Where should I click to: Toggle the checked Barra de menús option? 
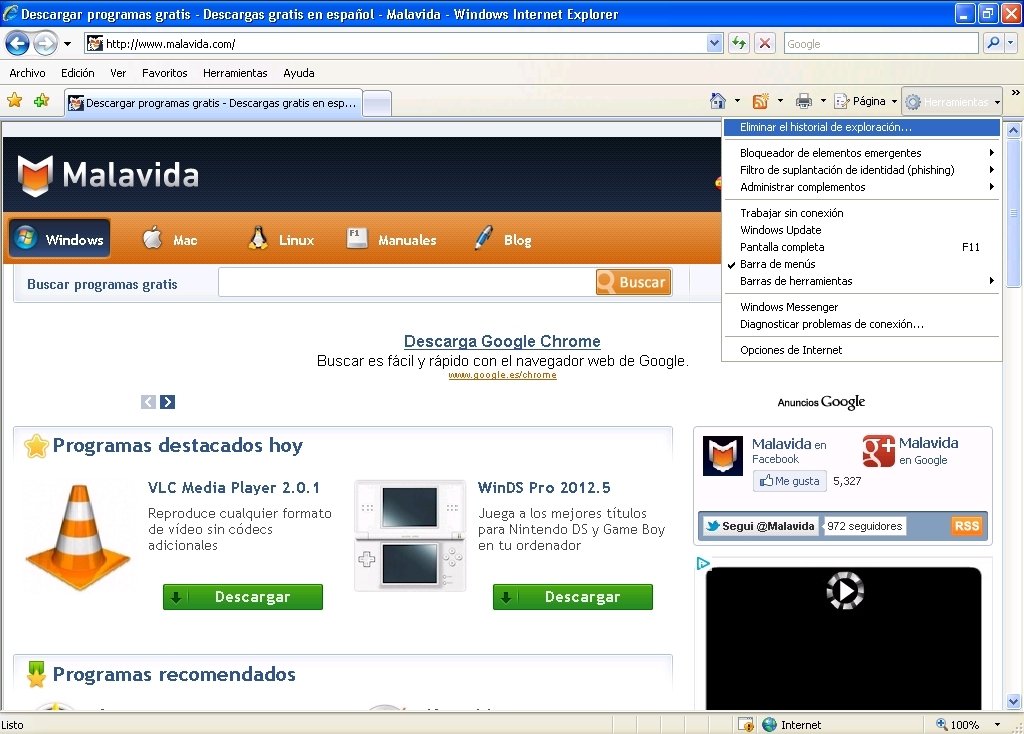click(x=861, y=264)
